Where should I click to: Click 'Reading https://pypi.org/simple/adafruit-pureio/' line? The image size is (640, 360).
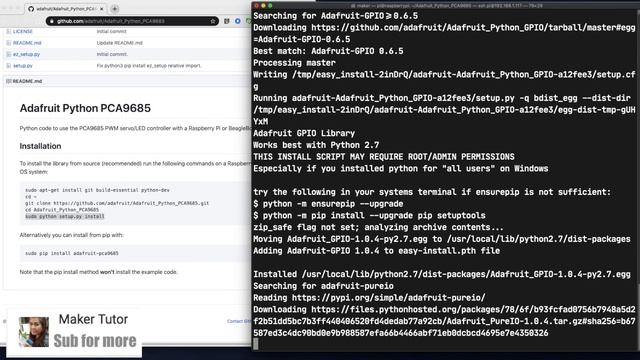(369, 298)
